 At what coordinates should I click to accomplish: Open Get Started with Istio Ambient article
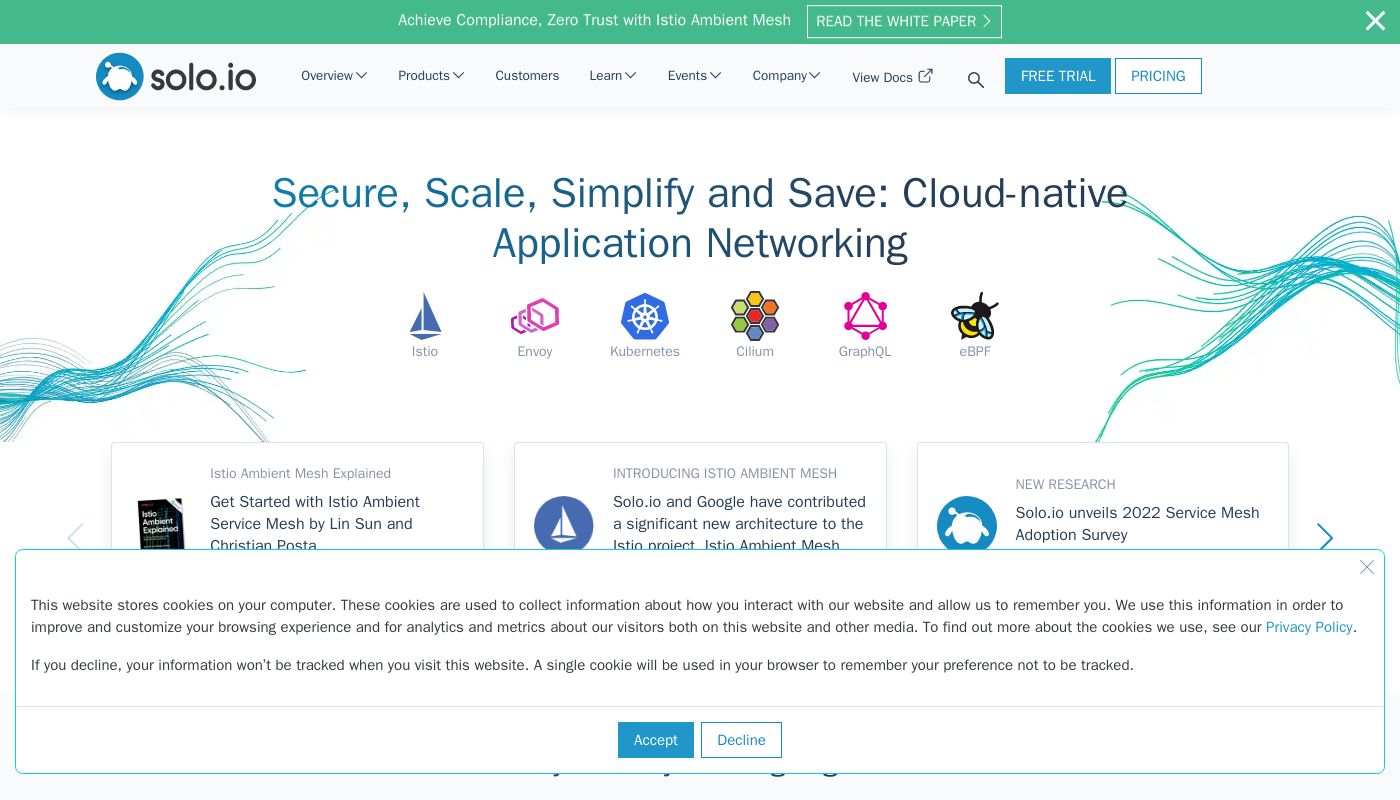click(315, 523)
